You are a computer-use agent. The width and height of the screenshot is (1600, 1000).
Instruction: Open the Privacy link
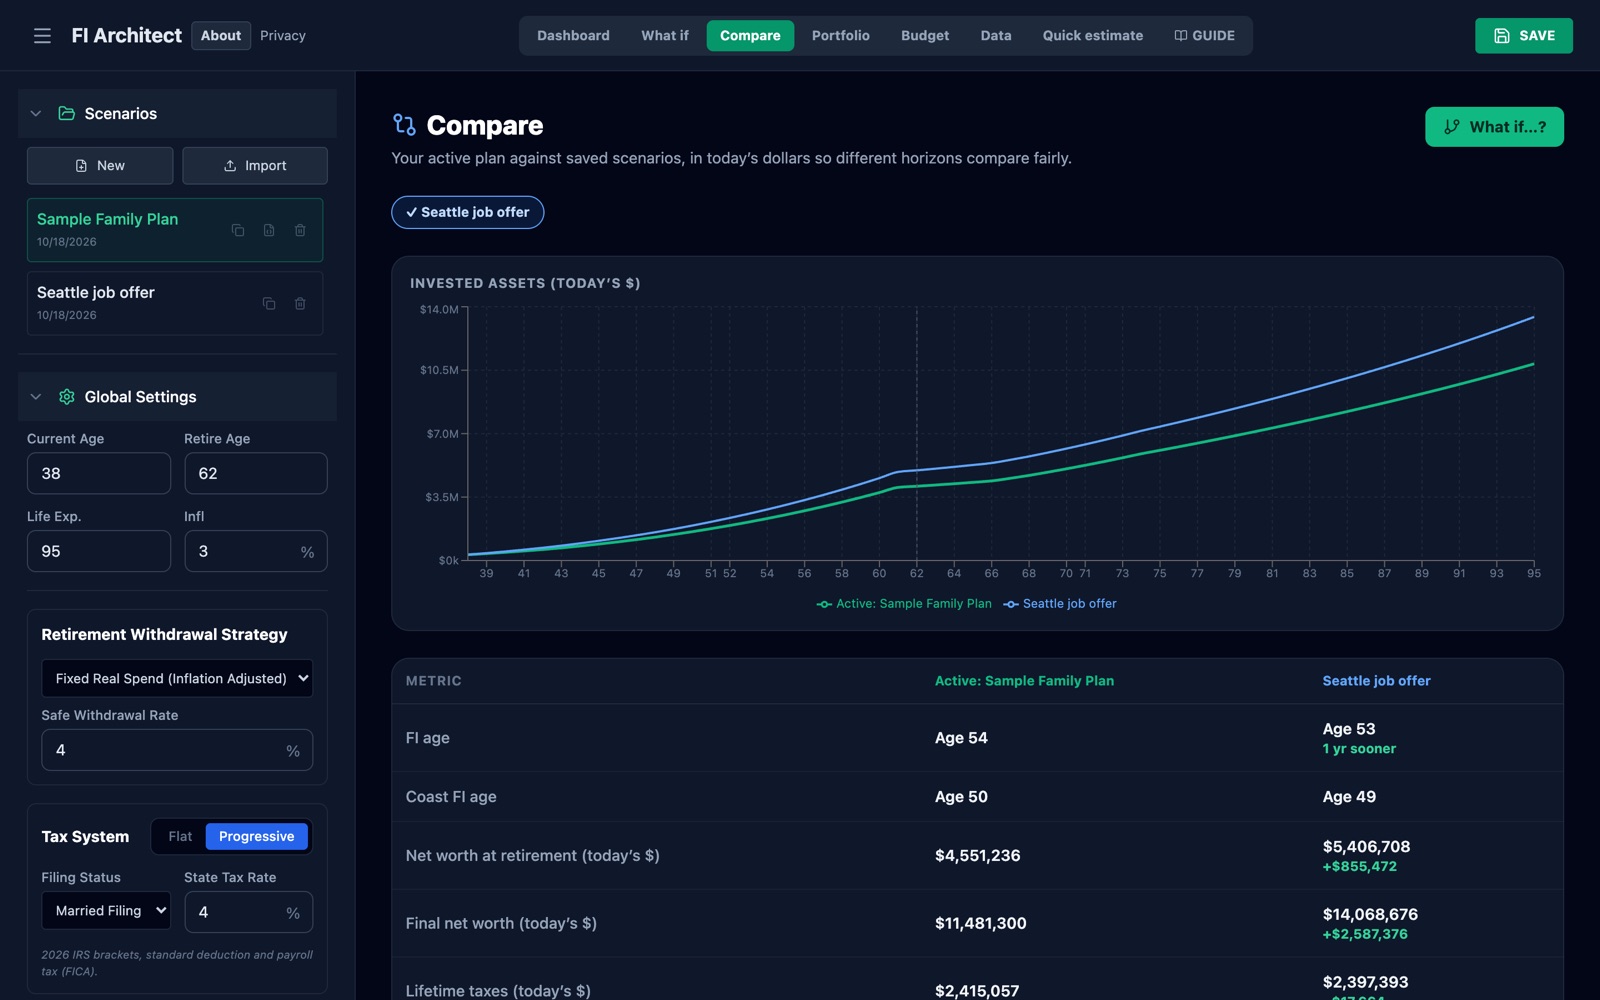[283, 36]
